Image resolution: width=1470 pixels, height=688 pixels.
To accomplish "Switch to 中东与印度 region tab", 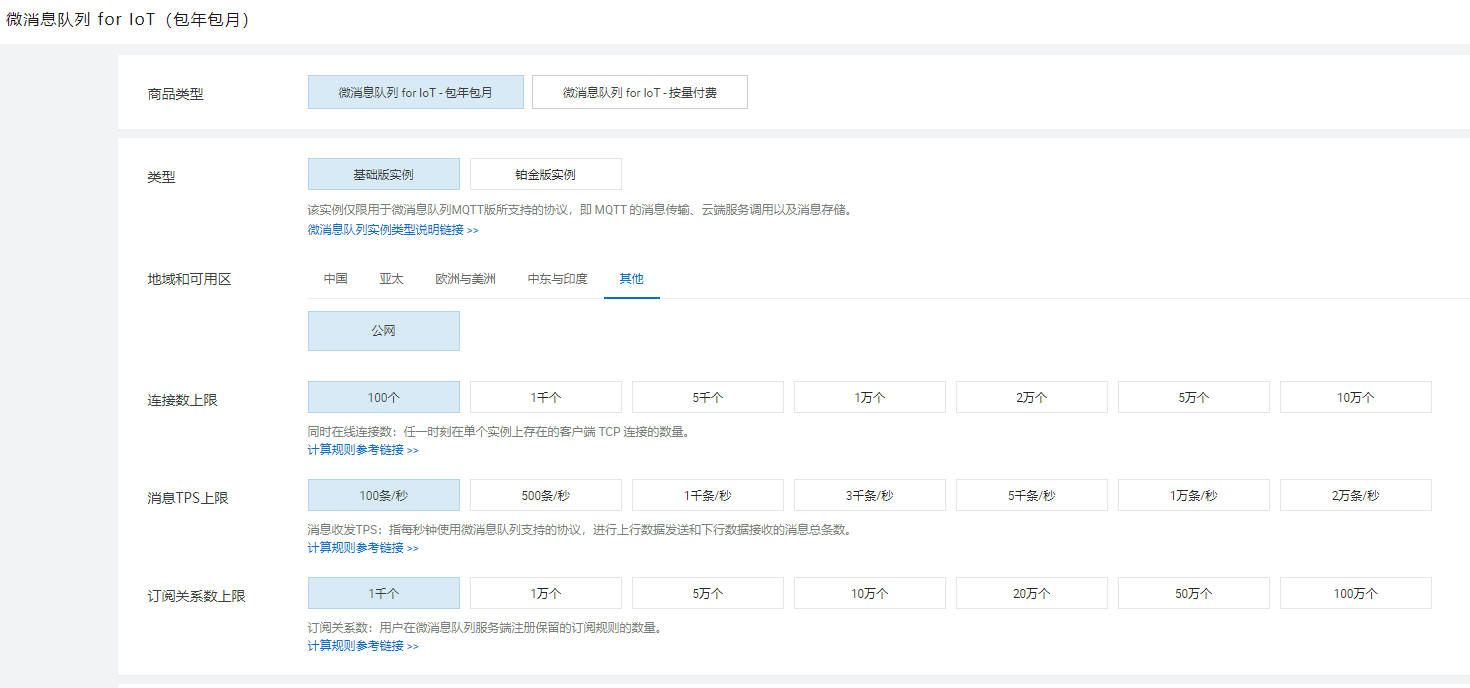I will click(x=558, y=279).
